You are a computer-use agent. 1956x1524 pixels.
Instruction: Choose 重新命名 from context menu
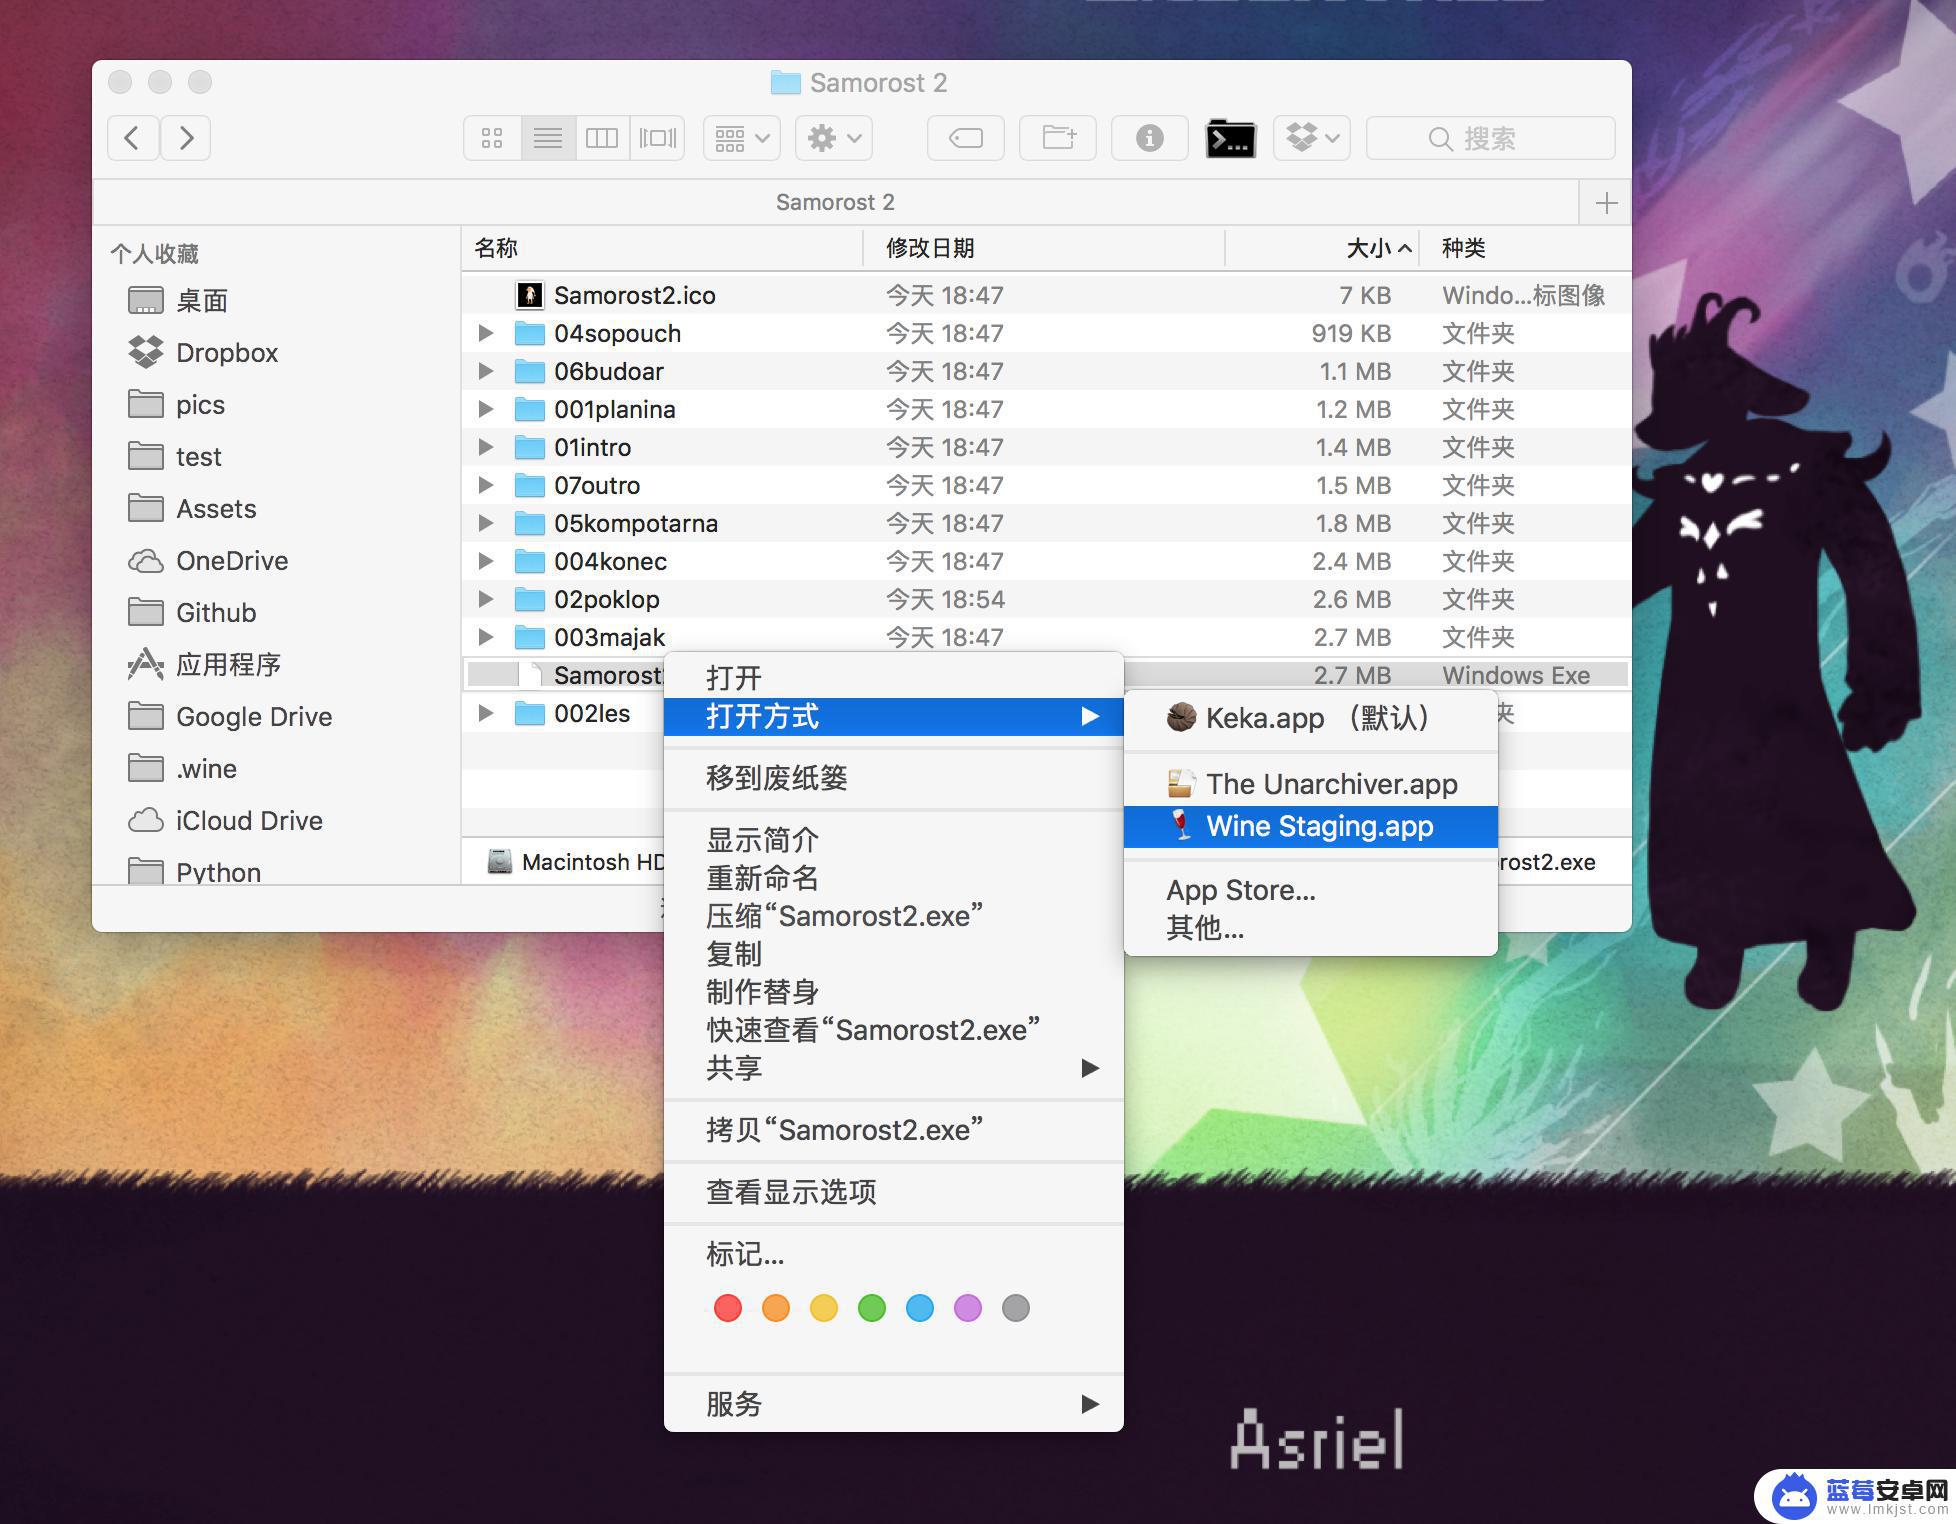pyautogui.click(x=894, y=878)
